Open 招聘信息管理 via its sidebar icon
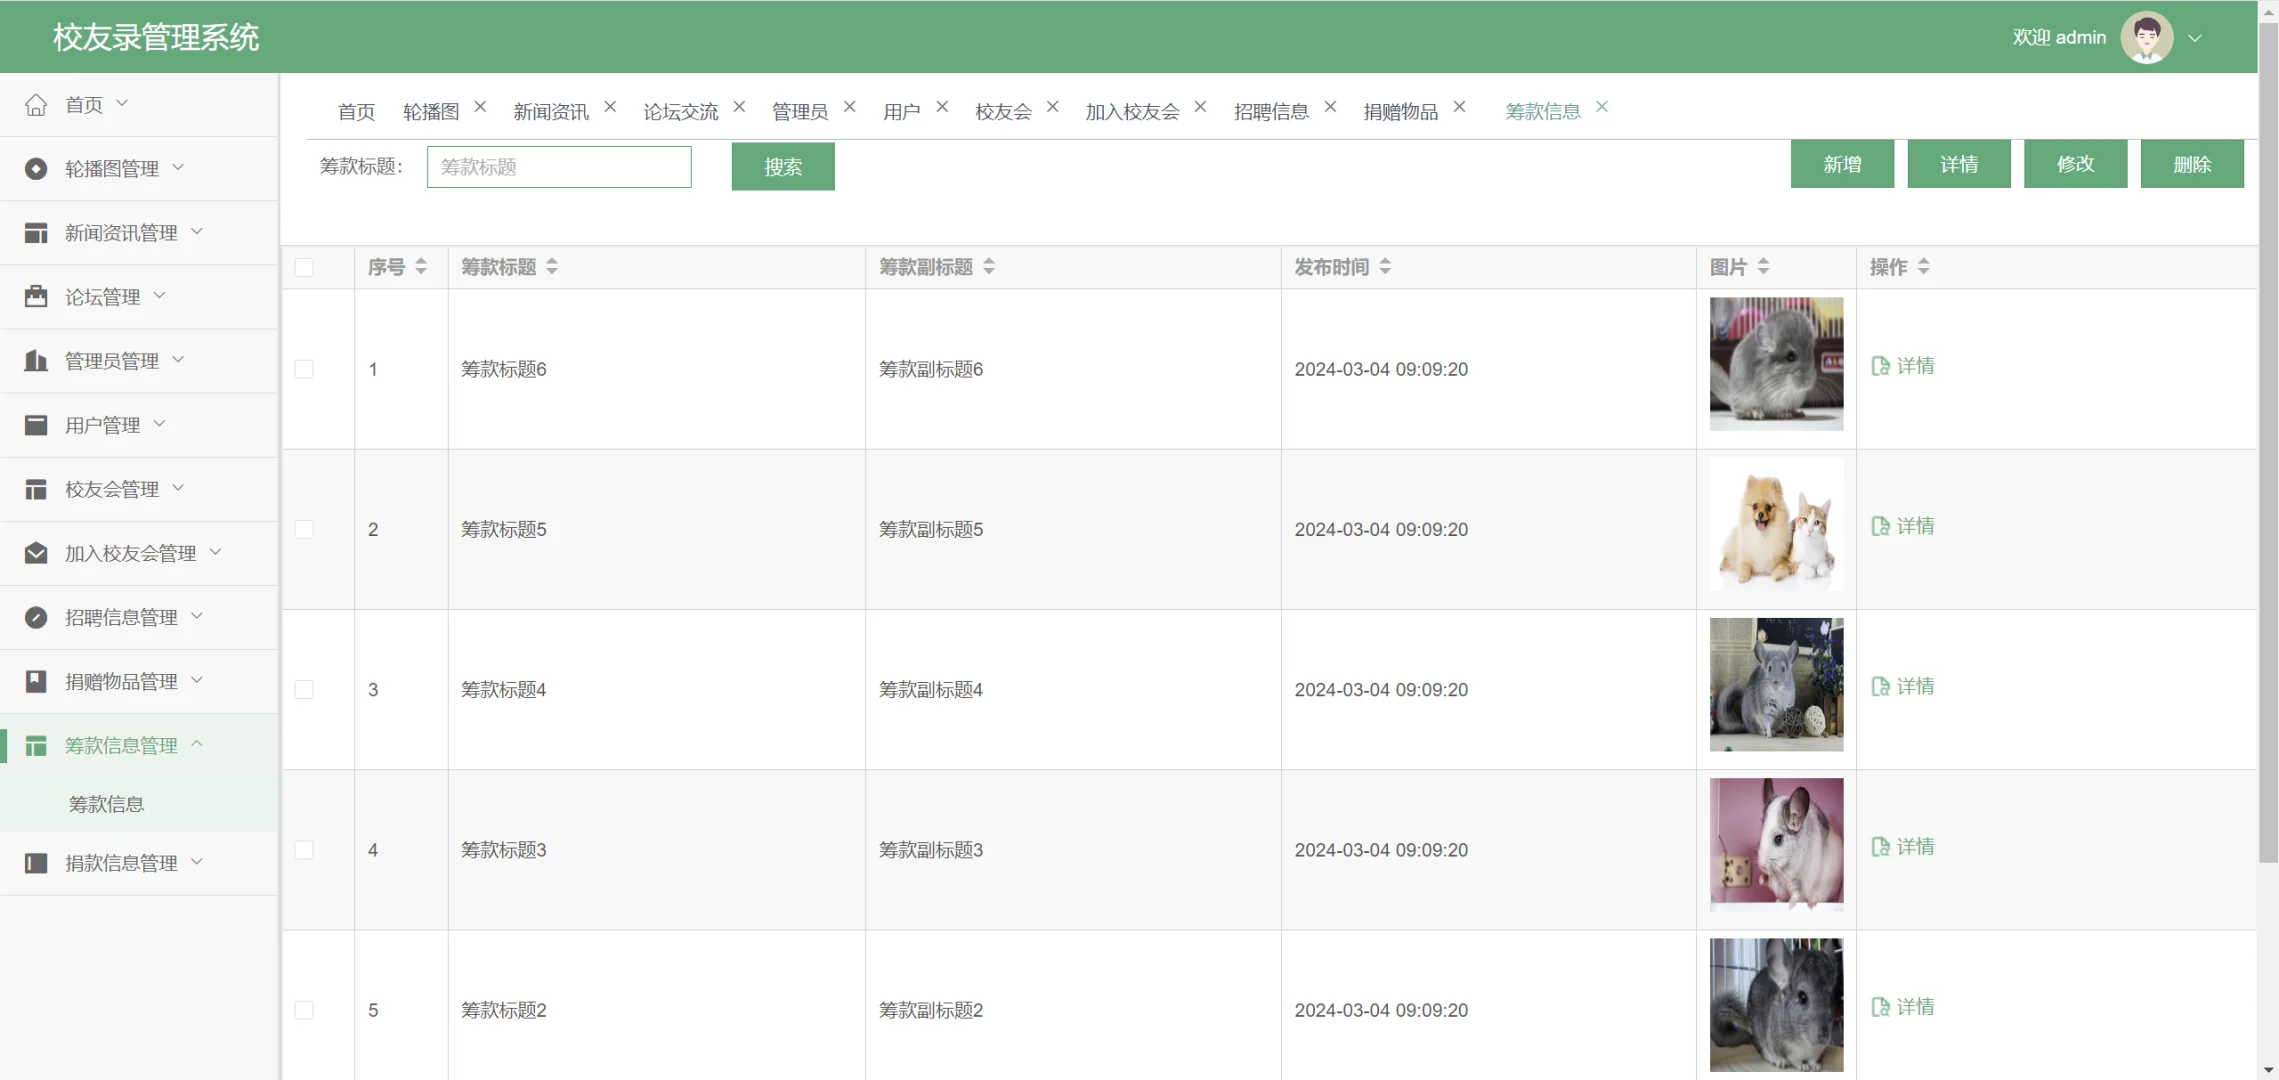This screenshot has height=1080, width=2279. [x=36, y=617]
